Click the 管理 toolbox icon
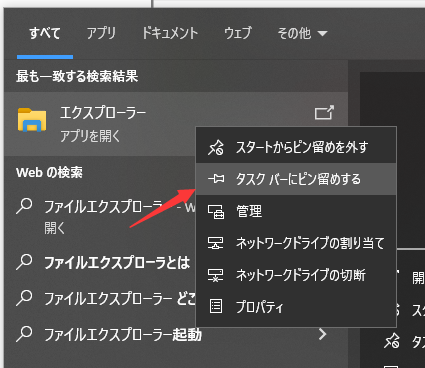This screenshot has width=425, height=368. click(216, 212)
